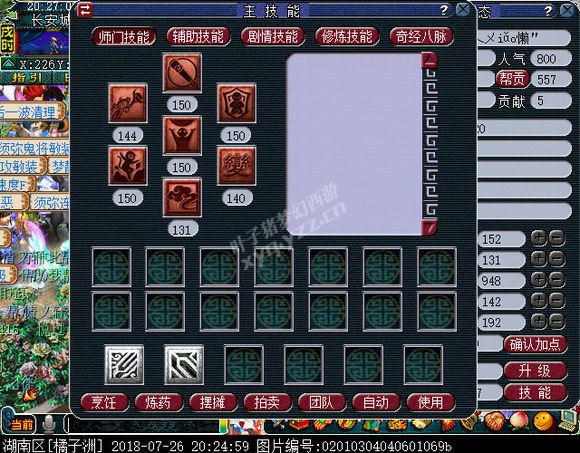
Task: Switch to the 辅助技能 tab
Action: coord(198,37)
